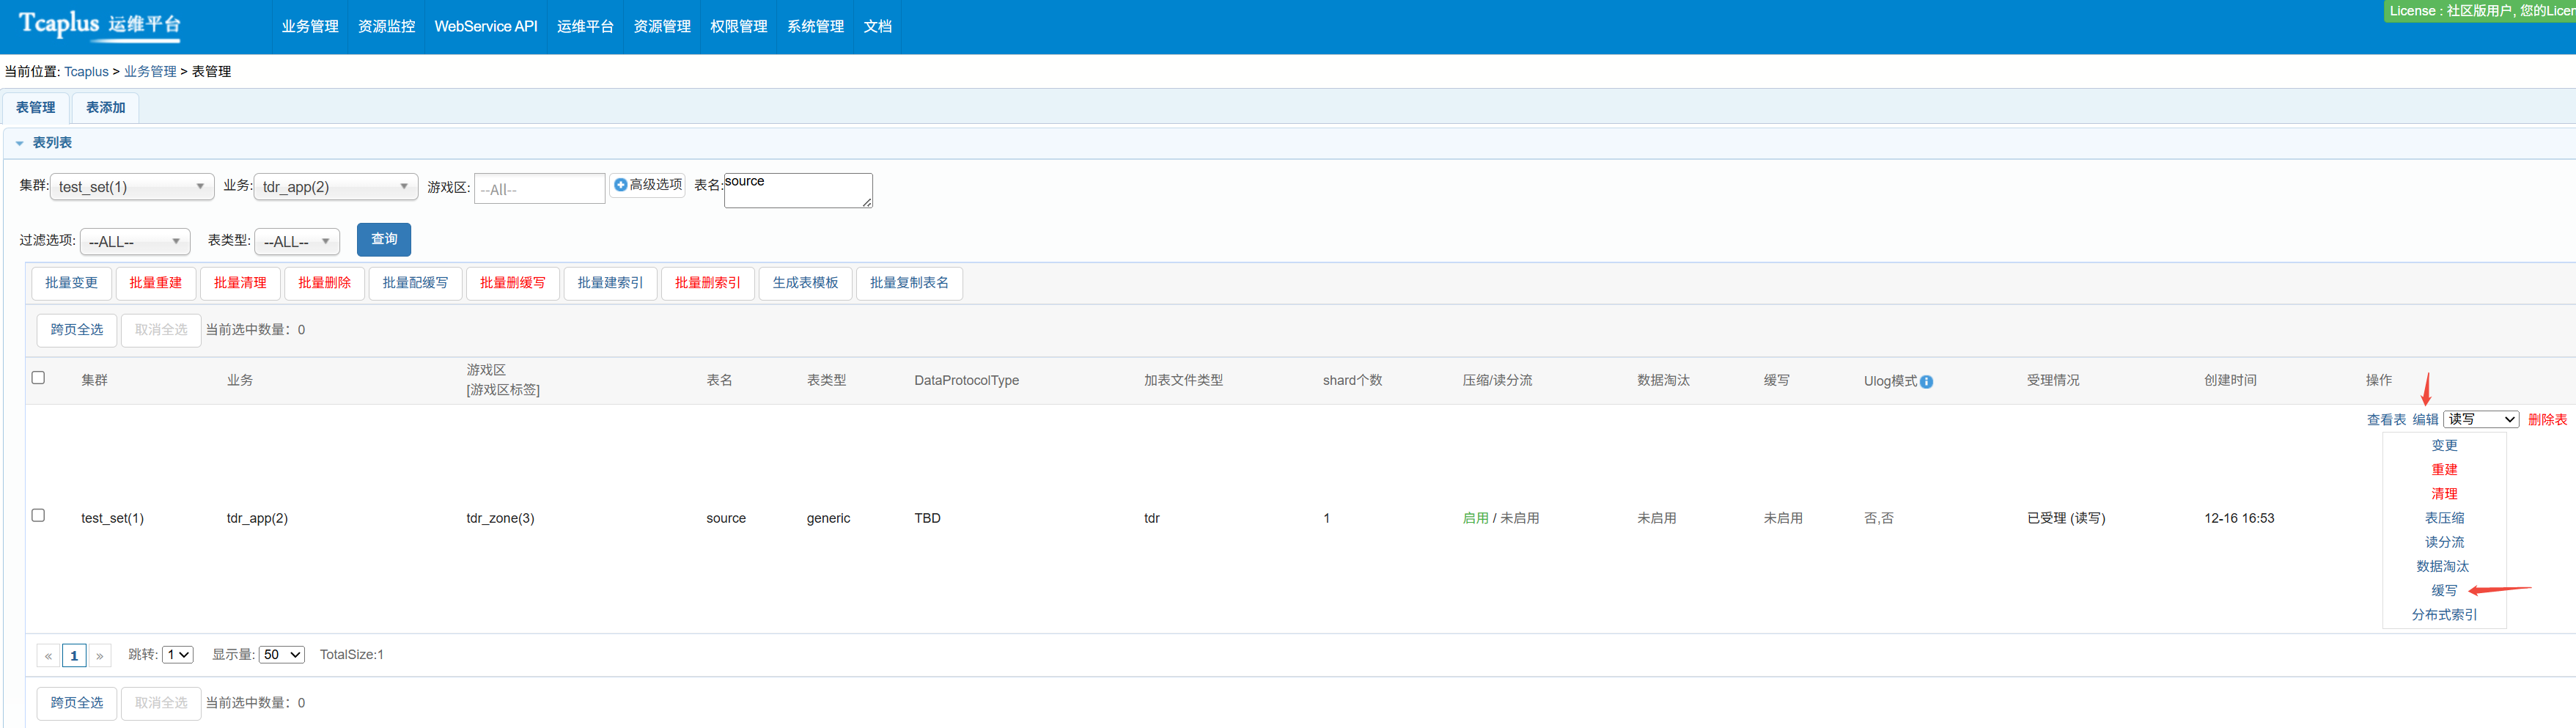
Task: Click 批量重建 button
Action: (x=155, y=283)
